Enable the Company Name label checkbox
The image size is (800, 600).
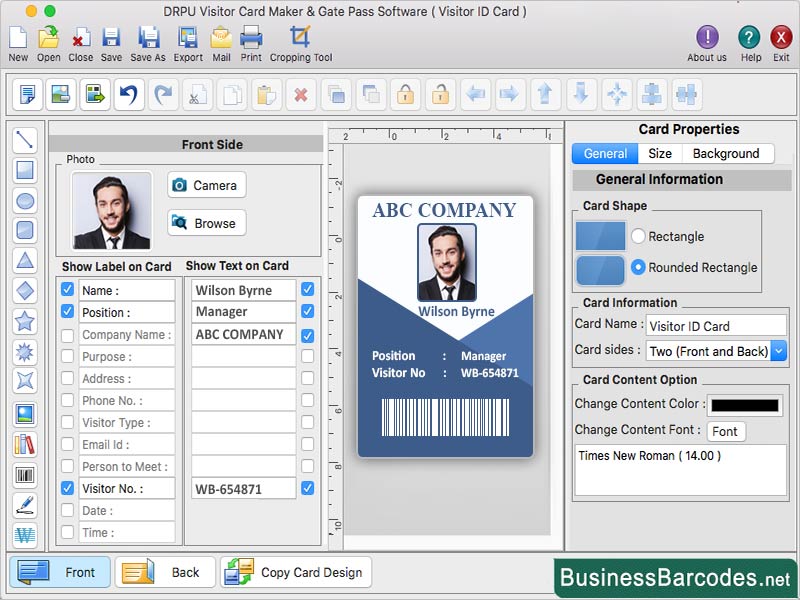point(66,334)
